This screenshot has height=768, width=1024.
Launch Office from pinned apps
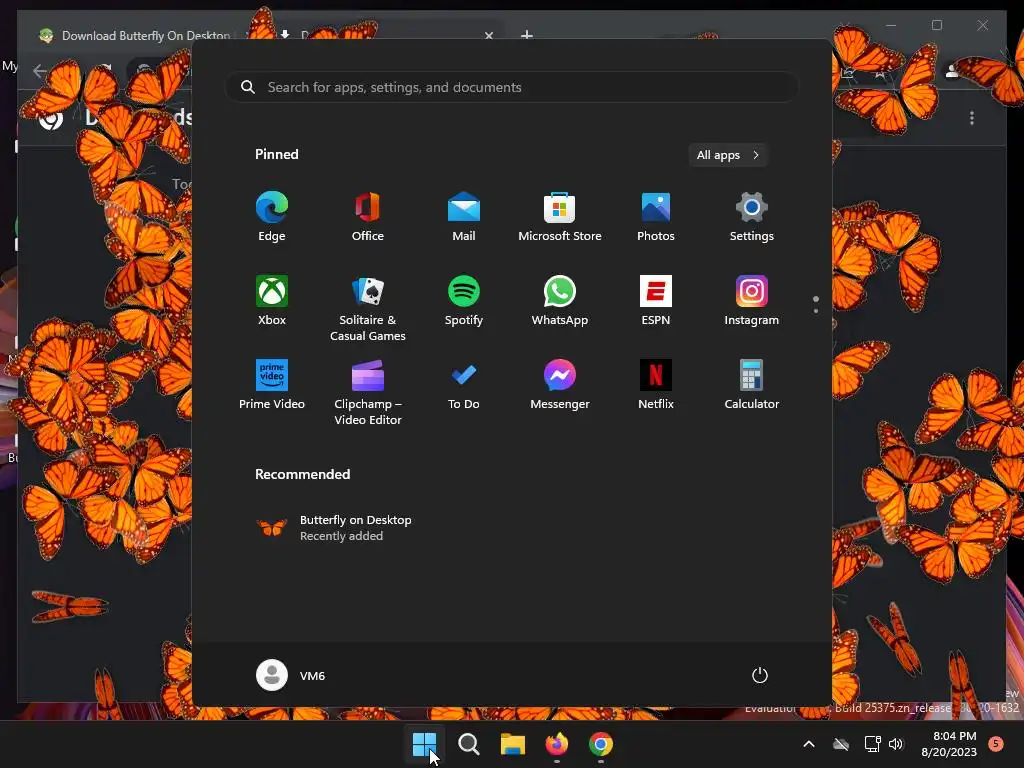[x=368, y=217]
